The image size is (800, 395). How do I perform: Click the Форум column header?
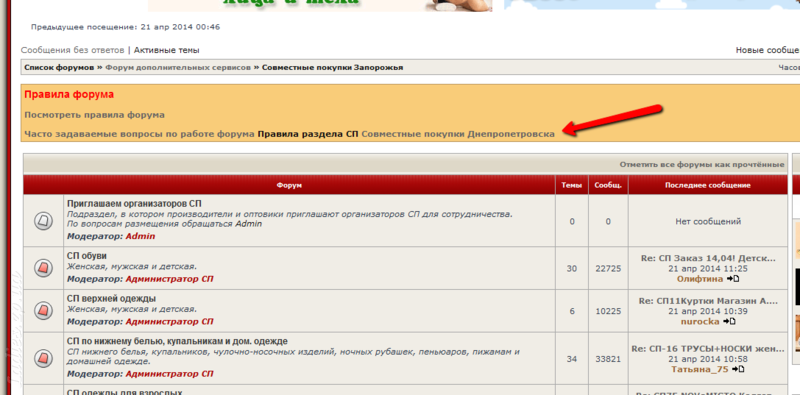coord(289,185)
